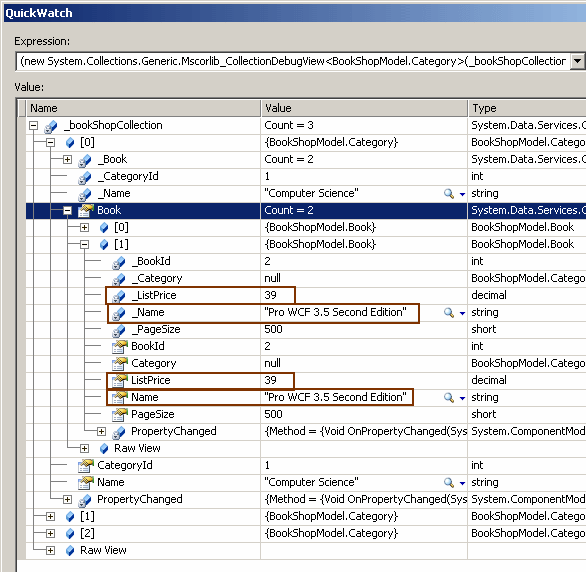Open the Expression combo box dropdown arrow
Viewport: 586px width, 572px height.
point(577,61)
